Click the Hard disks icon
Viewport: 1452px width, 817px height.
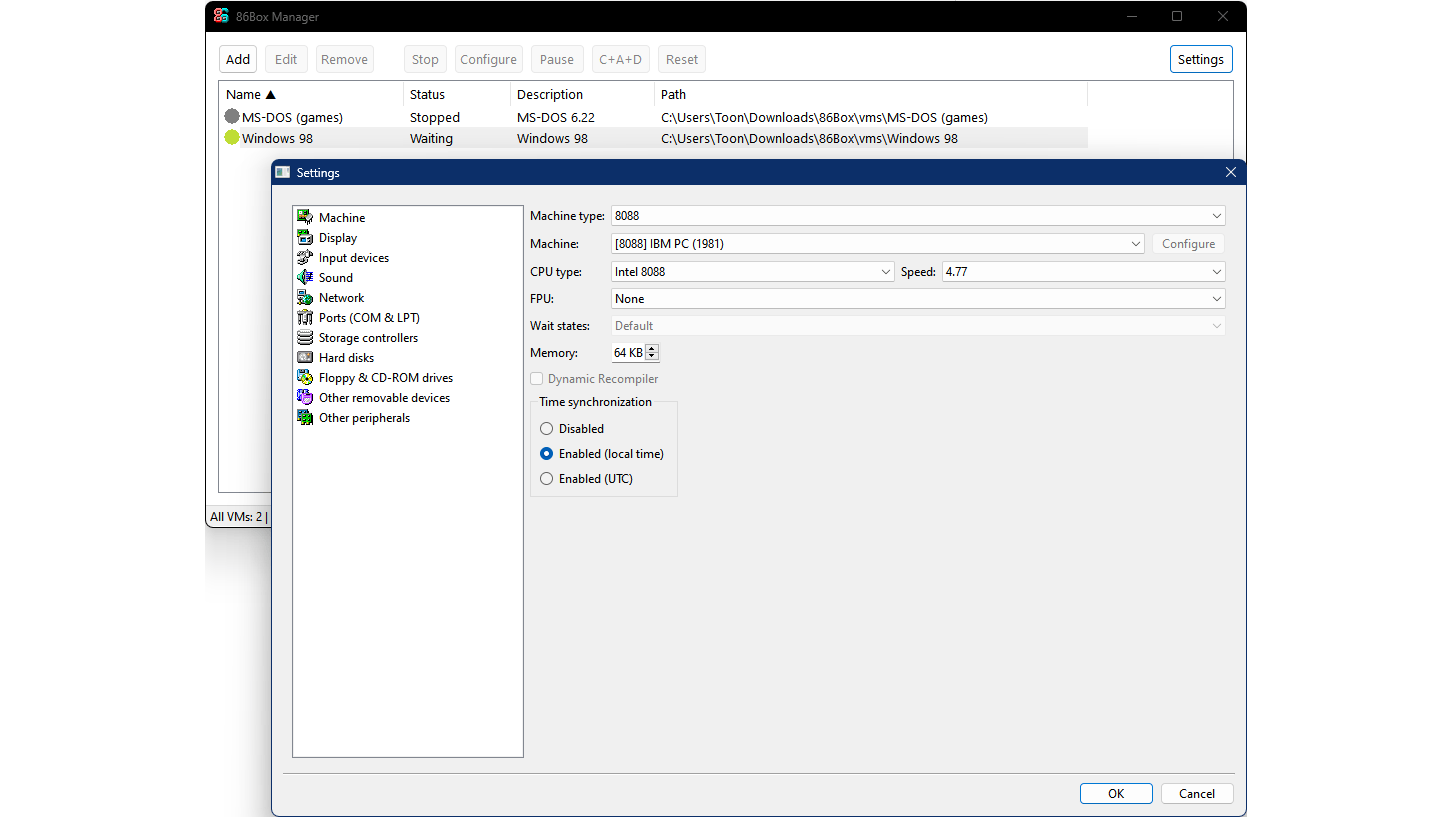click(x=305, y=357)
